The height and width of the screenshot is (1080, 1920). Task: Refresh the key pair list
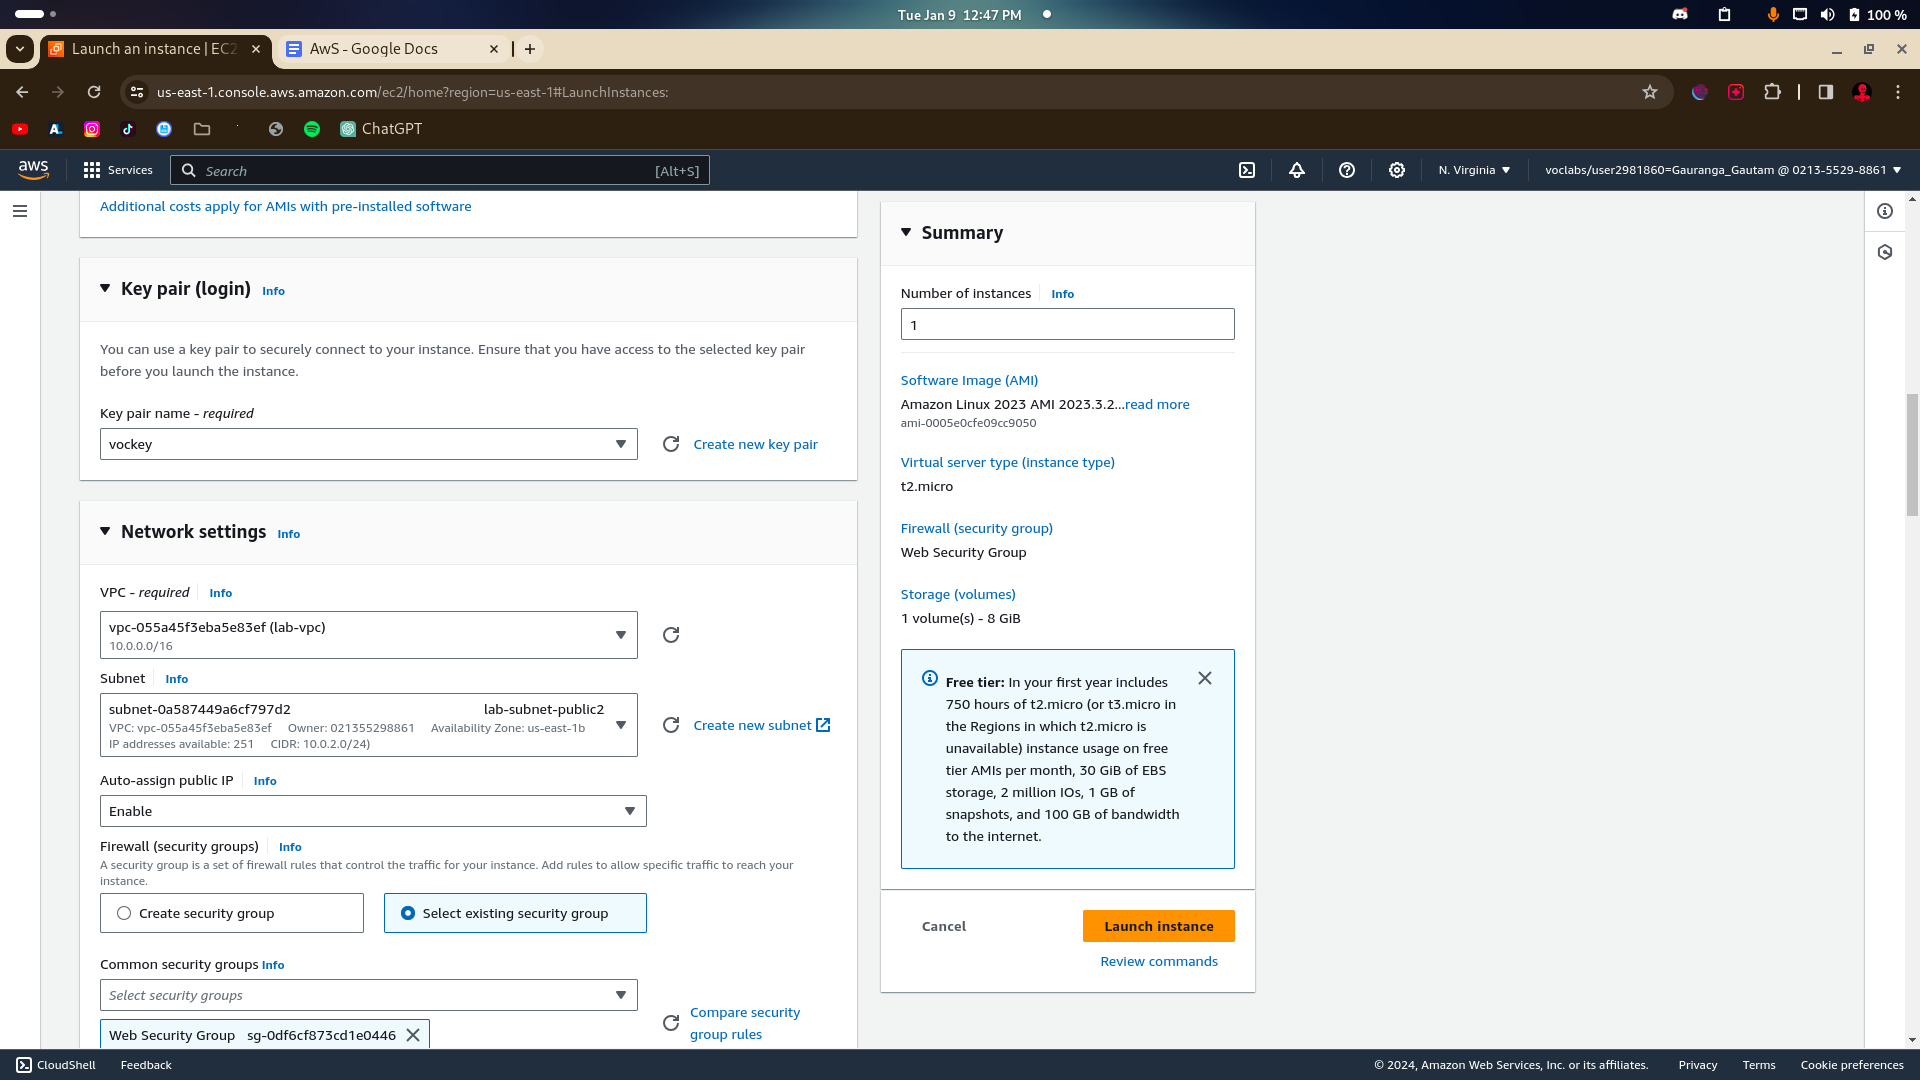pos(671,444)
